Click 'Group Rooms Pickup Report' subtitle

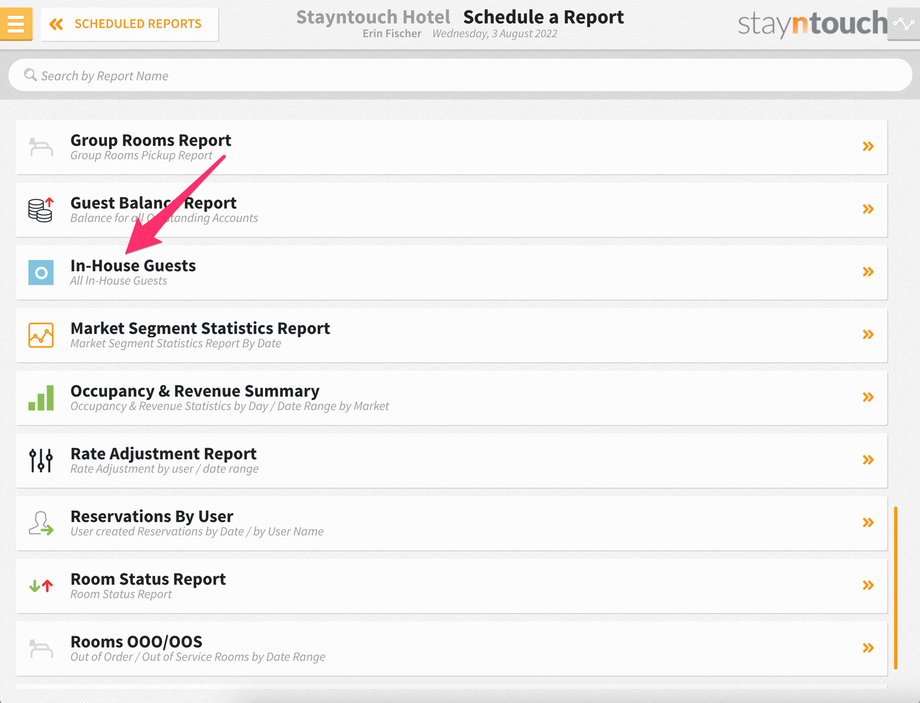141,156
